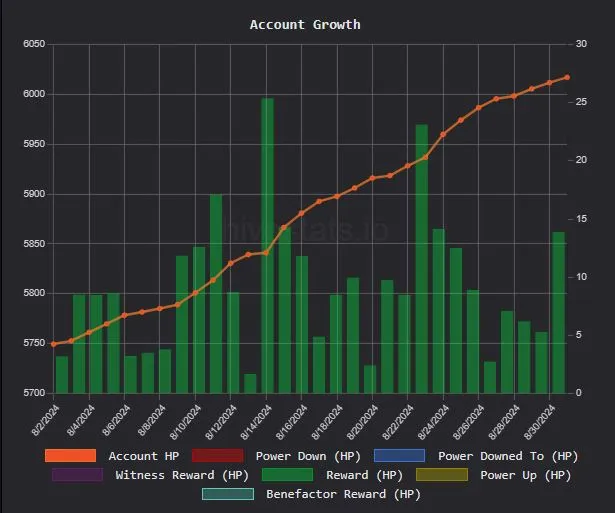Click the 8/14/2024 x-axis date label
Image resolution: width=615 pixels, height=513 pixels.
click(256, 422)
